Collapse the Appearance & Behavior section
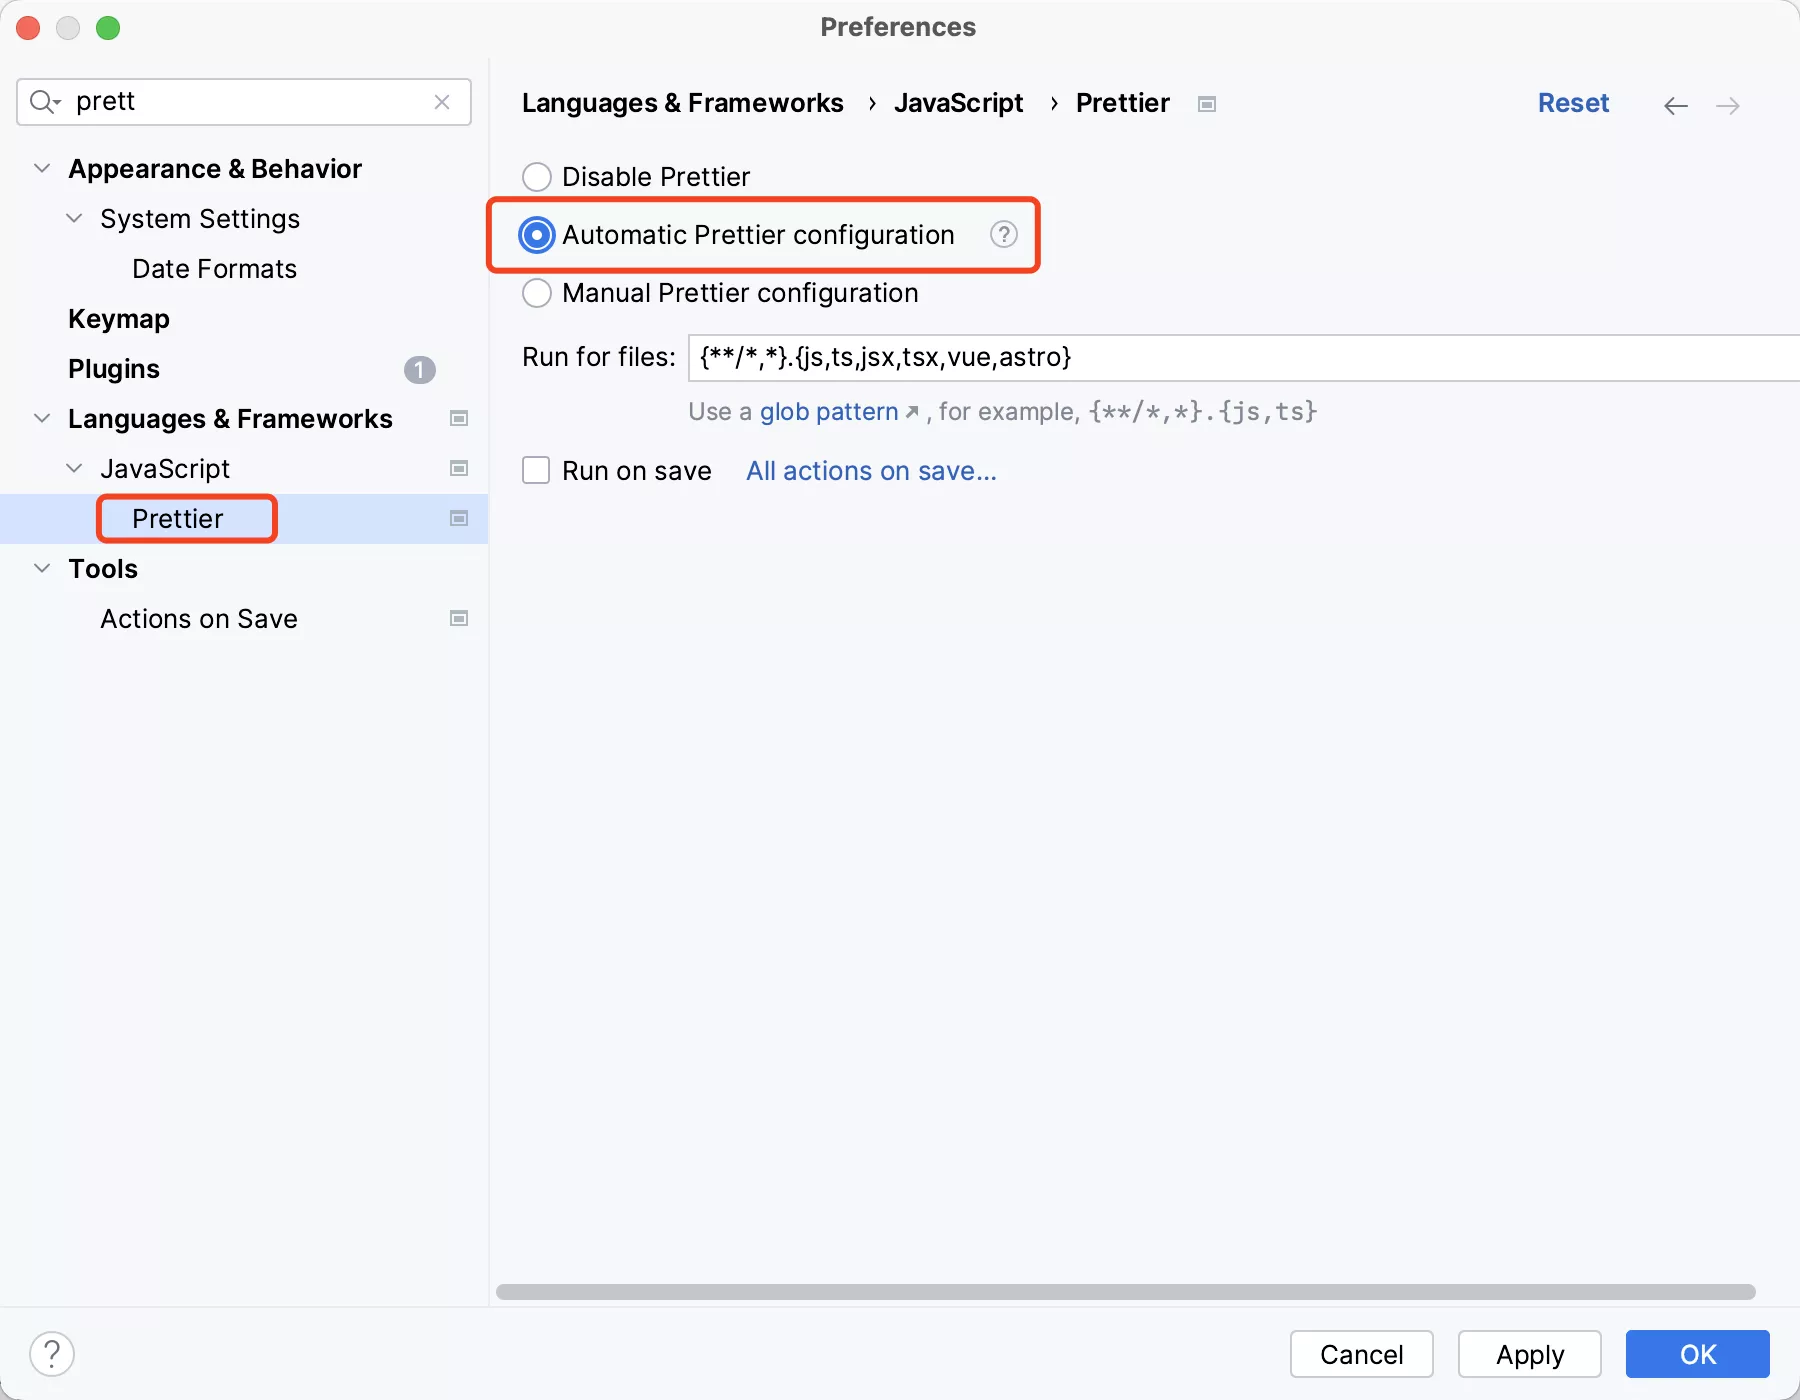This screenshot has width=1800, height=1400. coord(42,168)
